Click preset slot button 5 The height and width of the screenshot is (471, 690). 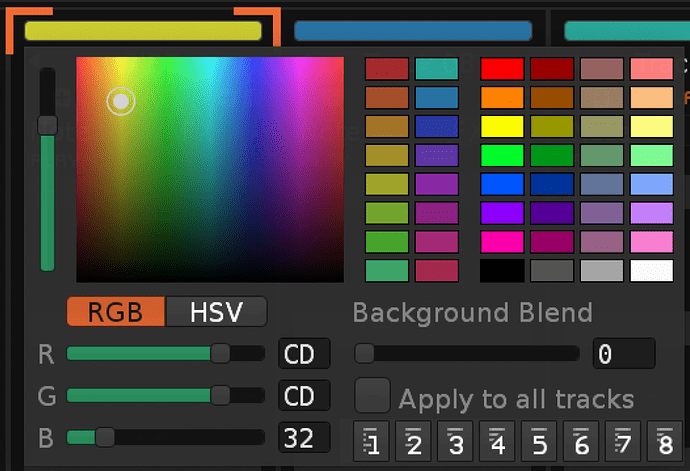point(540,441)
